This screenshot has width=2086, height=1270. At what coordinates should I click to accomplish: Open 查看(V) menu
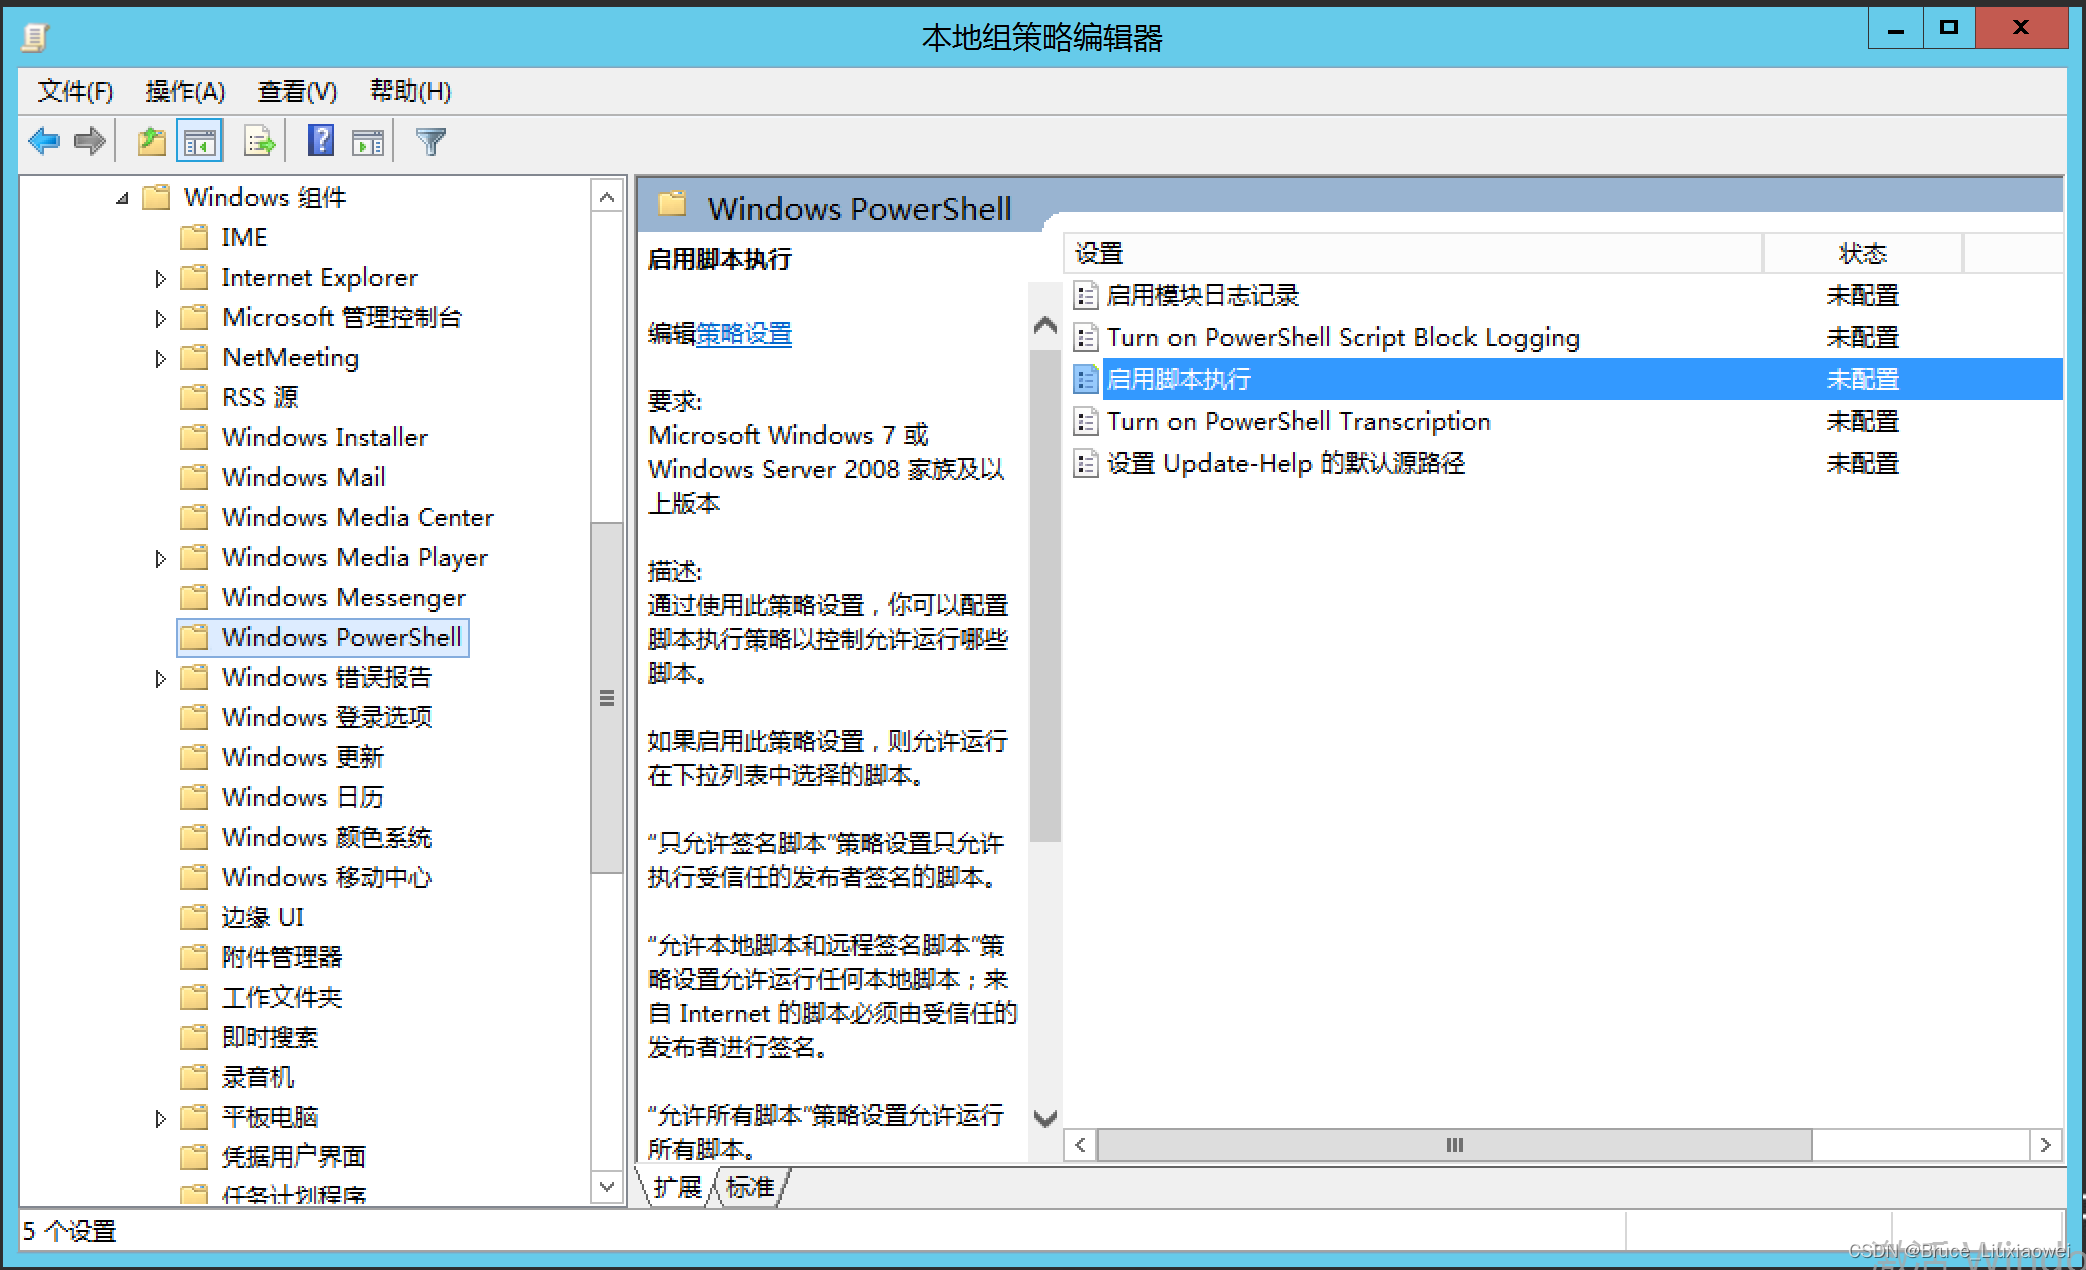[291, 92]
